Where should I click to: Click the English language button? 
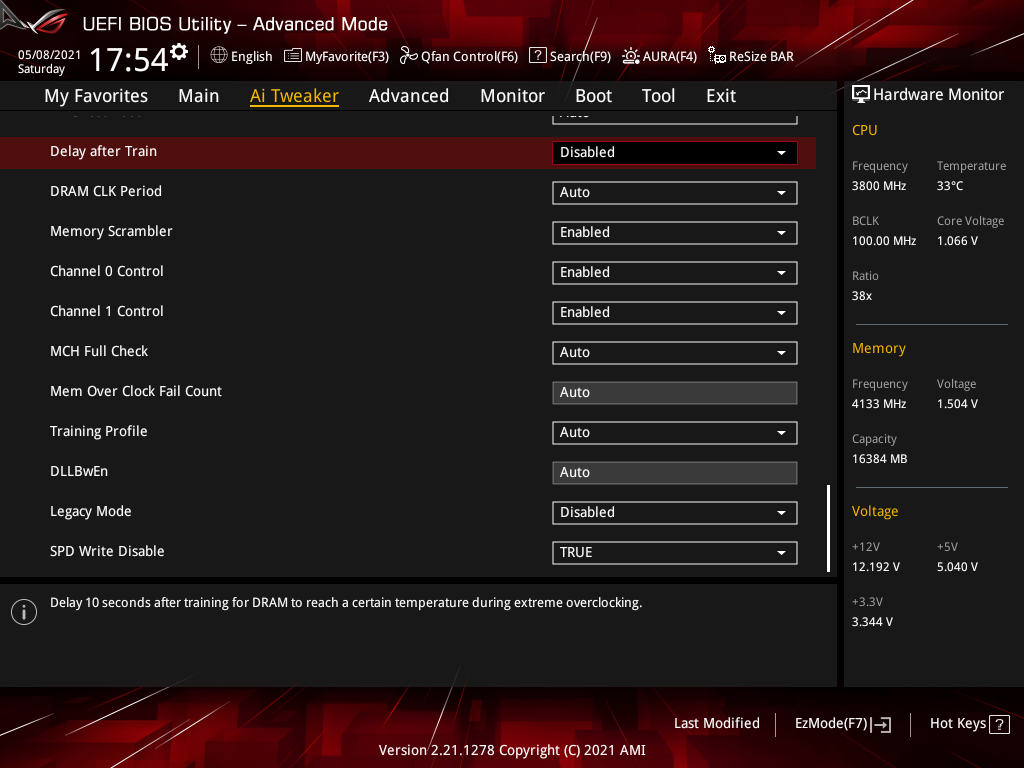point(242,56)
